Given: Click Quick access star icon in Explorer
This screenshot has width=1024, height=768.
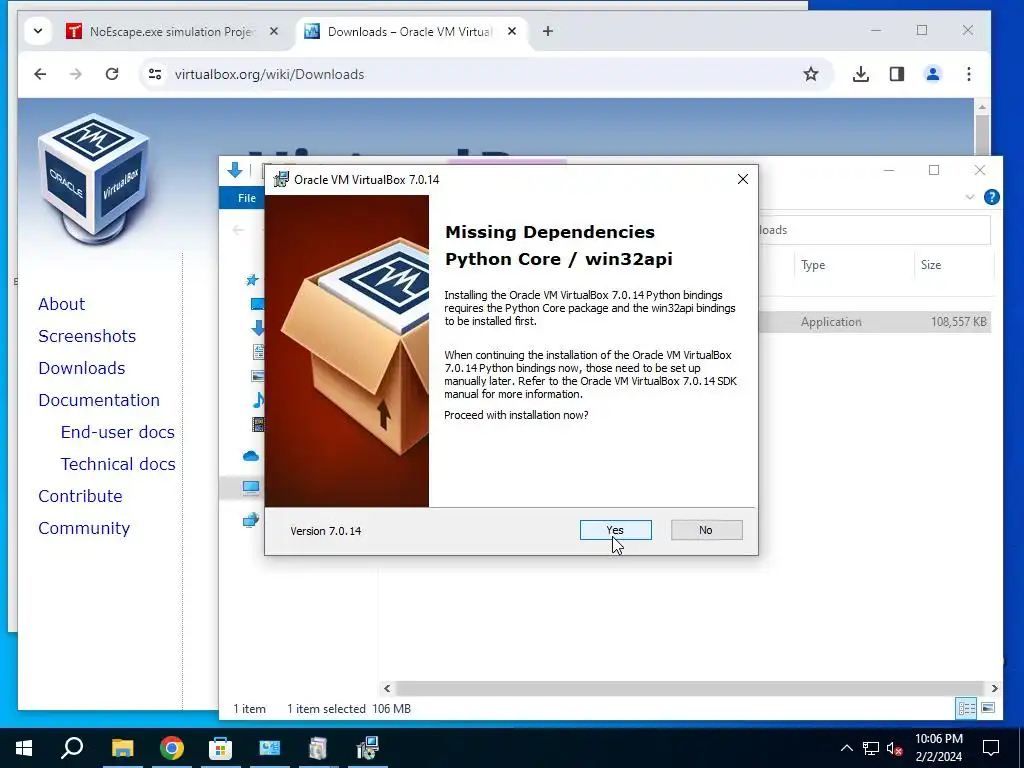Looking at the screenshot, I should 252,280.
